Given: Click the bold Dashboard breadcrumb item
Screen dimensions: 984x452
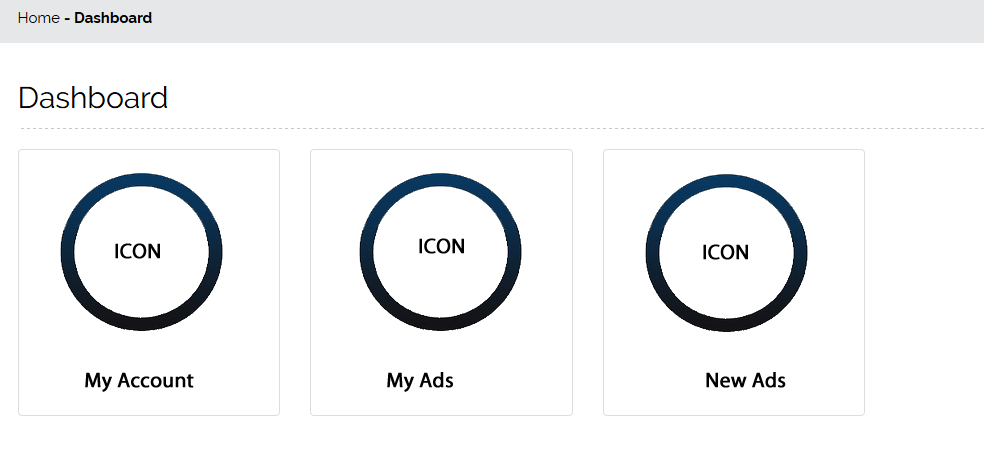Looking at the screenshot, I should pos(113,18).
